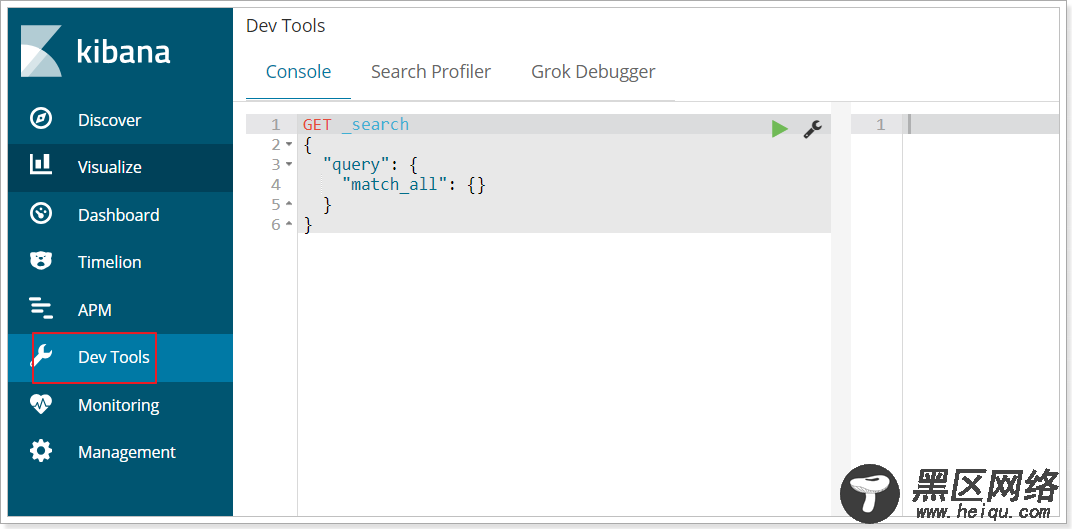Click the GET _search request line
The width and height of the screenshot is (1072, 529).
356,124
